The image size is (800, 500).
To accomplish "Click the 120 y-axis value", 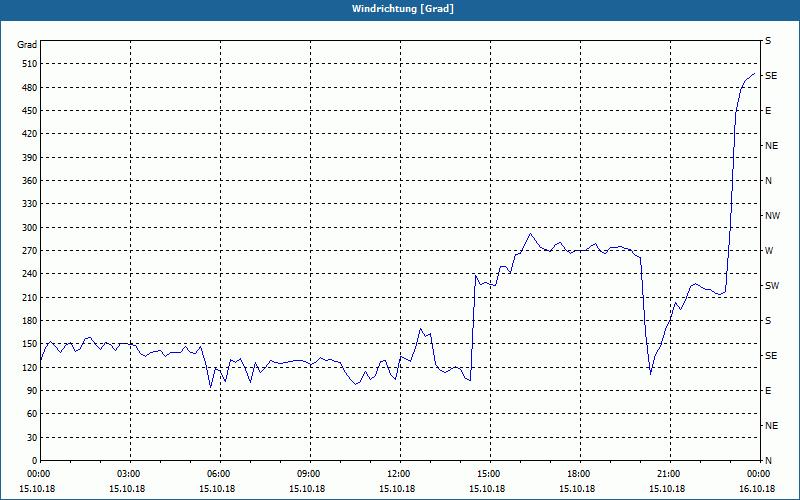I will click(x=30, y=367).
